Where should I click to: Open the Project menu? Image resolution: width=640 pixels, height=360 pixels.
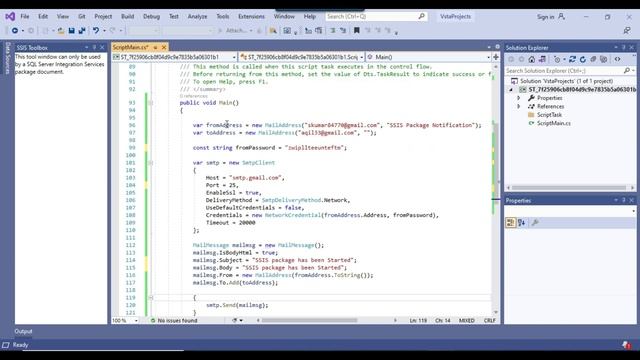[103, 16]
